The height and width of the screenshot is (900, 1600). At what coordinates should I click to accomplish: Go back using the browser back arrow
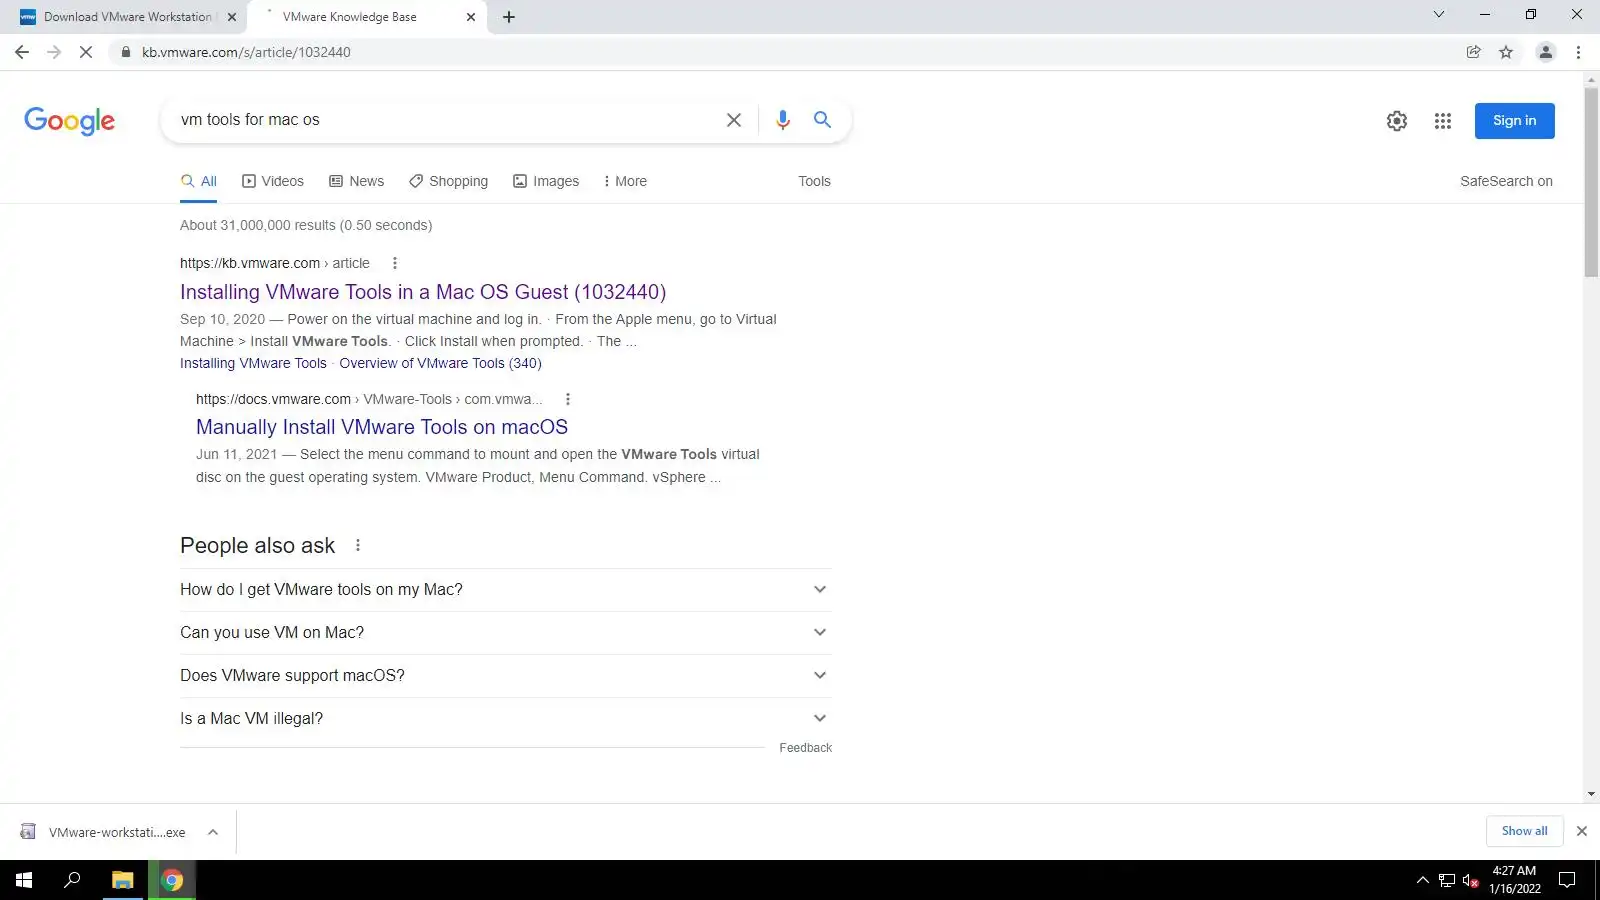click(22, 52)
